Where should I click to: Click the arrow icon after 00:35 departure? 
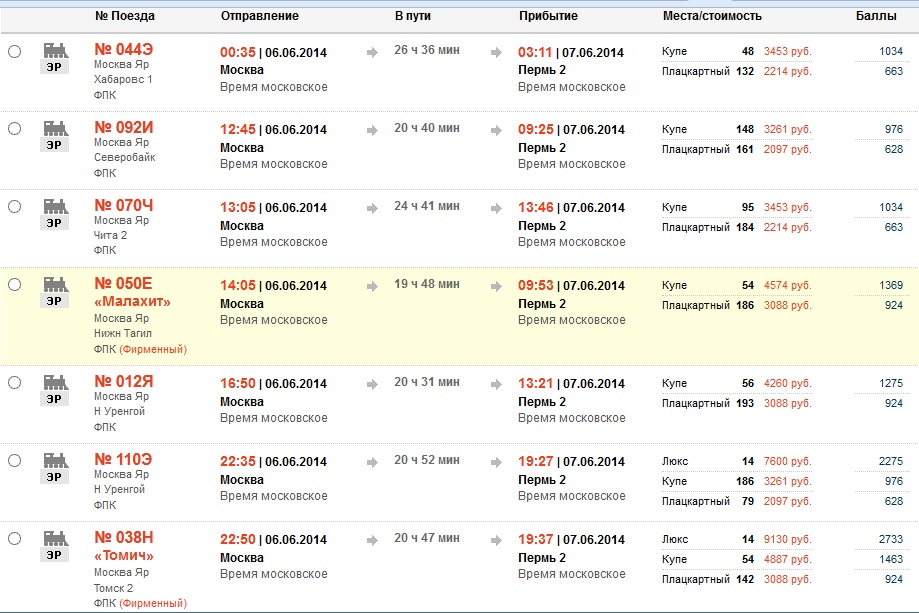(x=373, y=52)
